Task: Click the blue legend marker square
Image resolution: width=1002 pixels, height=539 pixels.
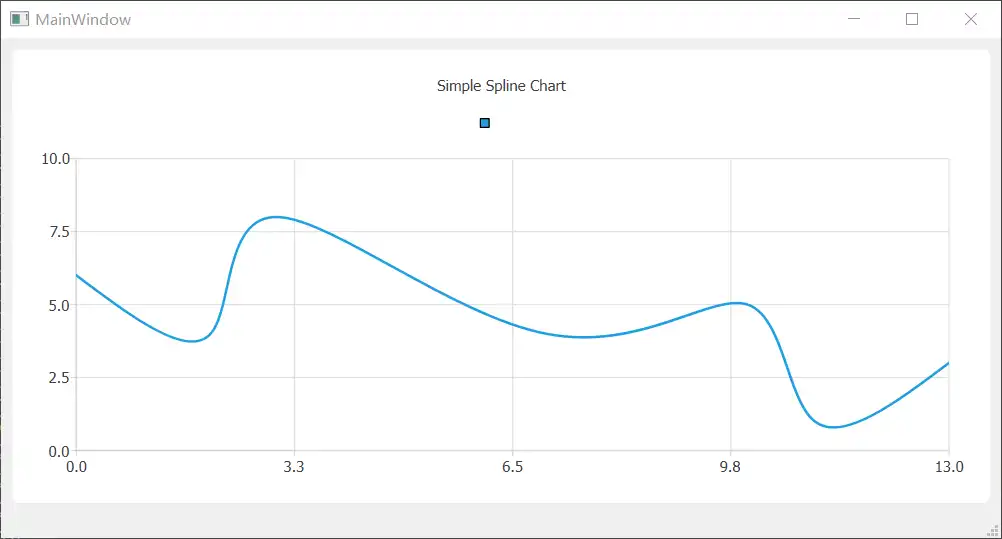Action: 485,123
